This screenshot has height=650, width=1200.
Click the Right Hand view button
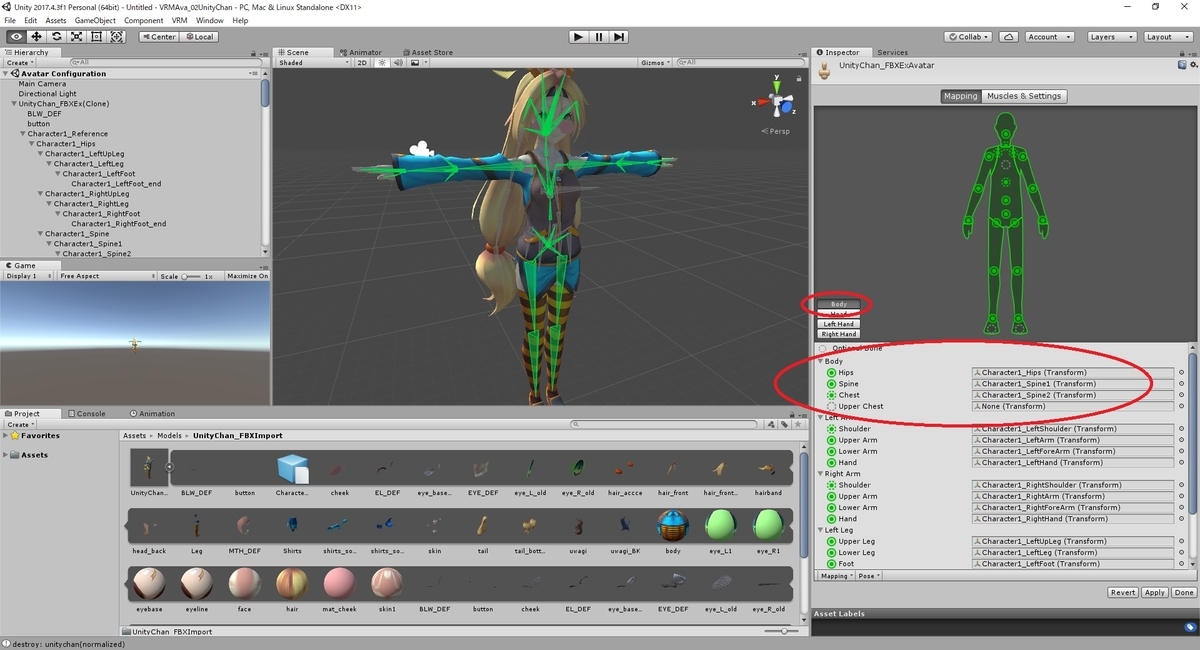coord(838,334)
